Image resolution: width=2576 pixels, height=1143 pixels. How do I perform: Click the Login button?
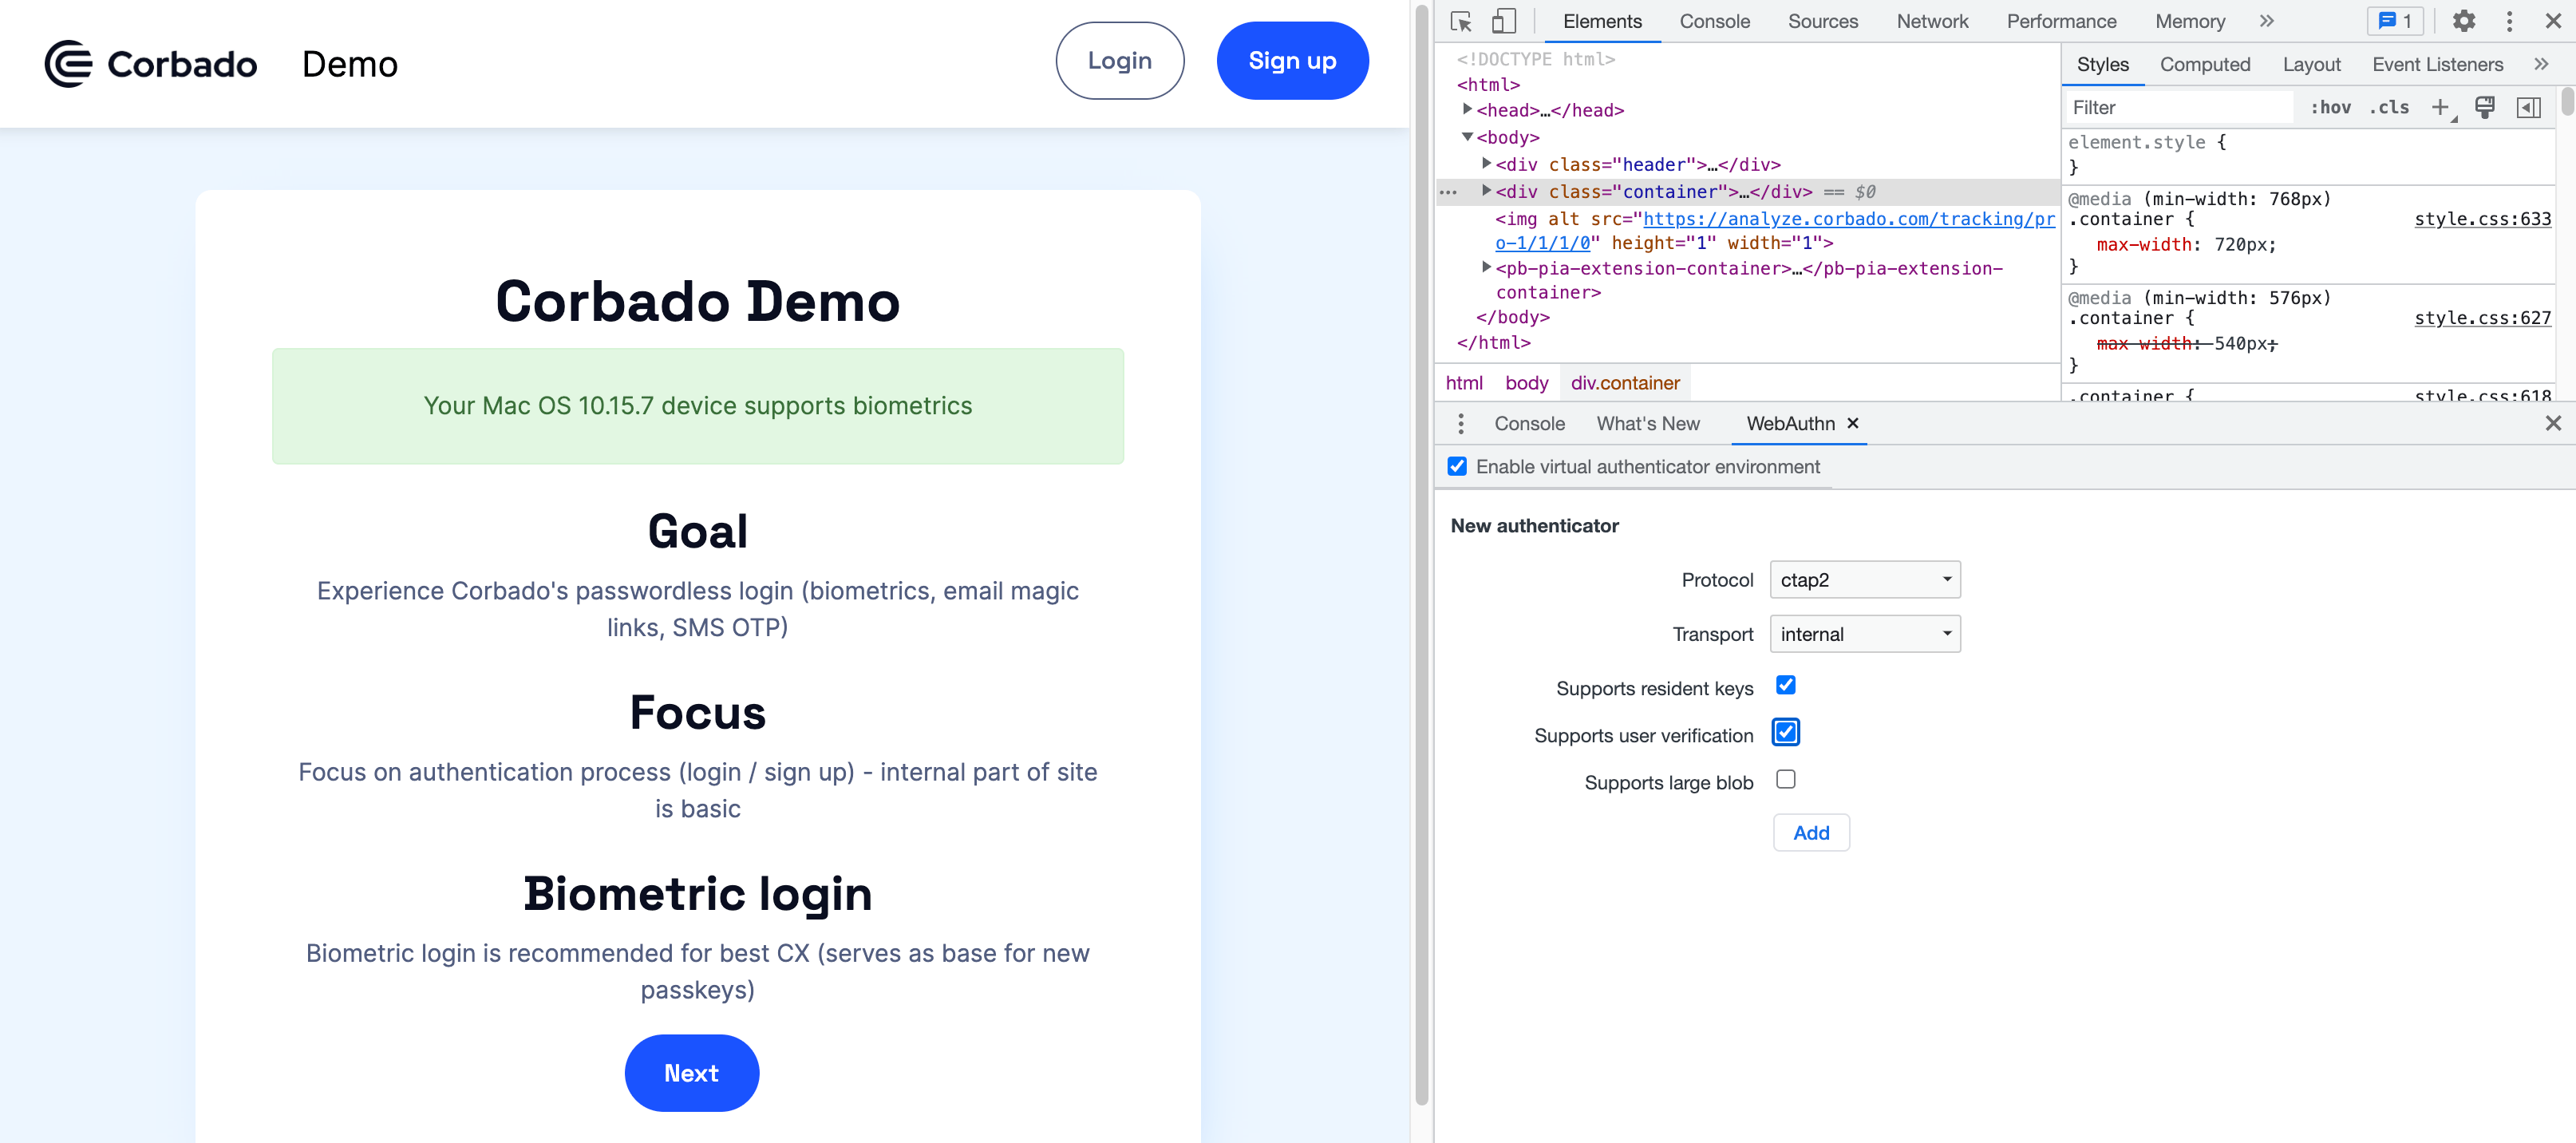(1119, 61)
